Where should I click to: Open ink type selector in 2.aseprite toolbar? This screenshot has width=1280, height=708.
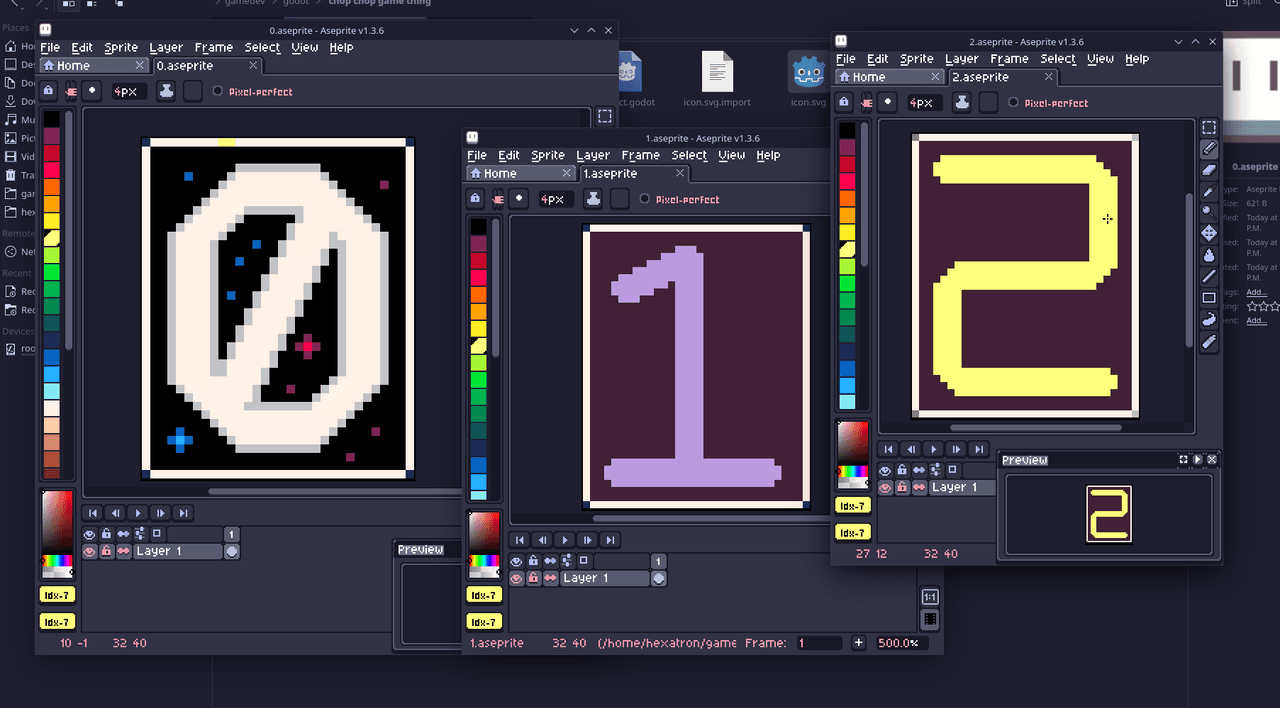pyautogui.click(x=961, y=102)
